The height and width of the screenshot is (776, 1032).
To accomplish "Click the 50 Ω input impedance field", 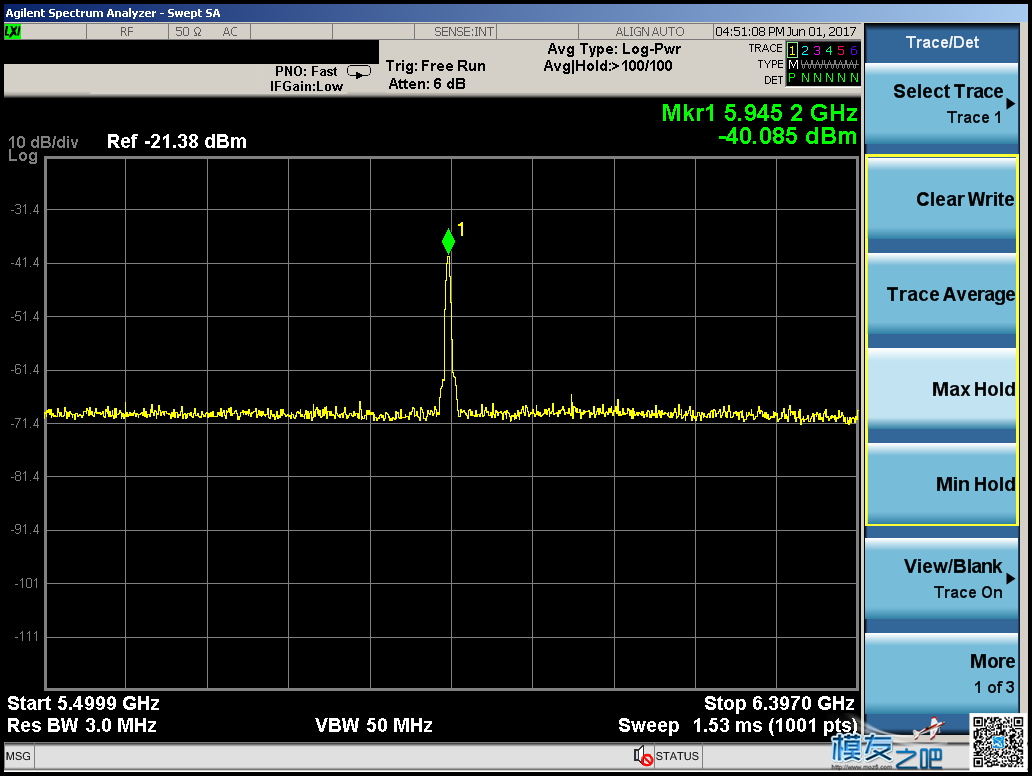I will [188, 32].
